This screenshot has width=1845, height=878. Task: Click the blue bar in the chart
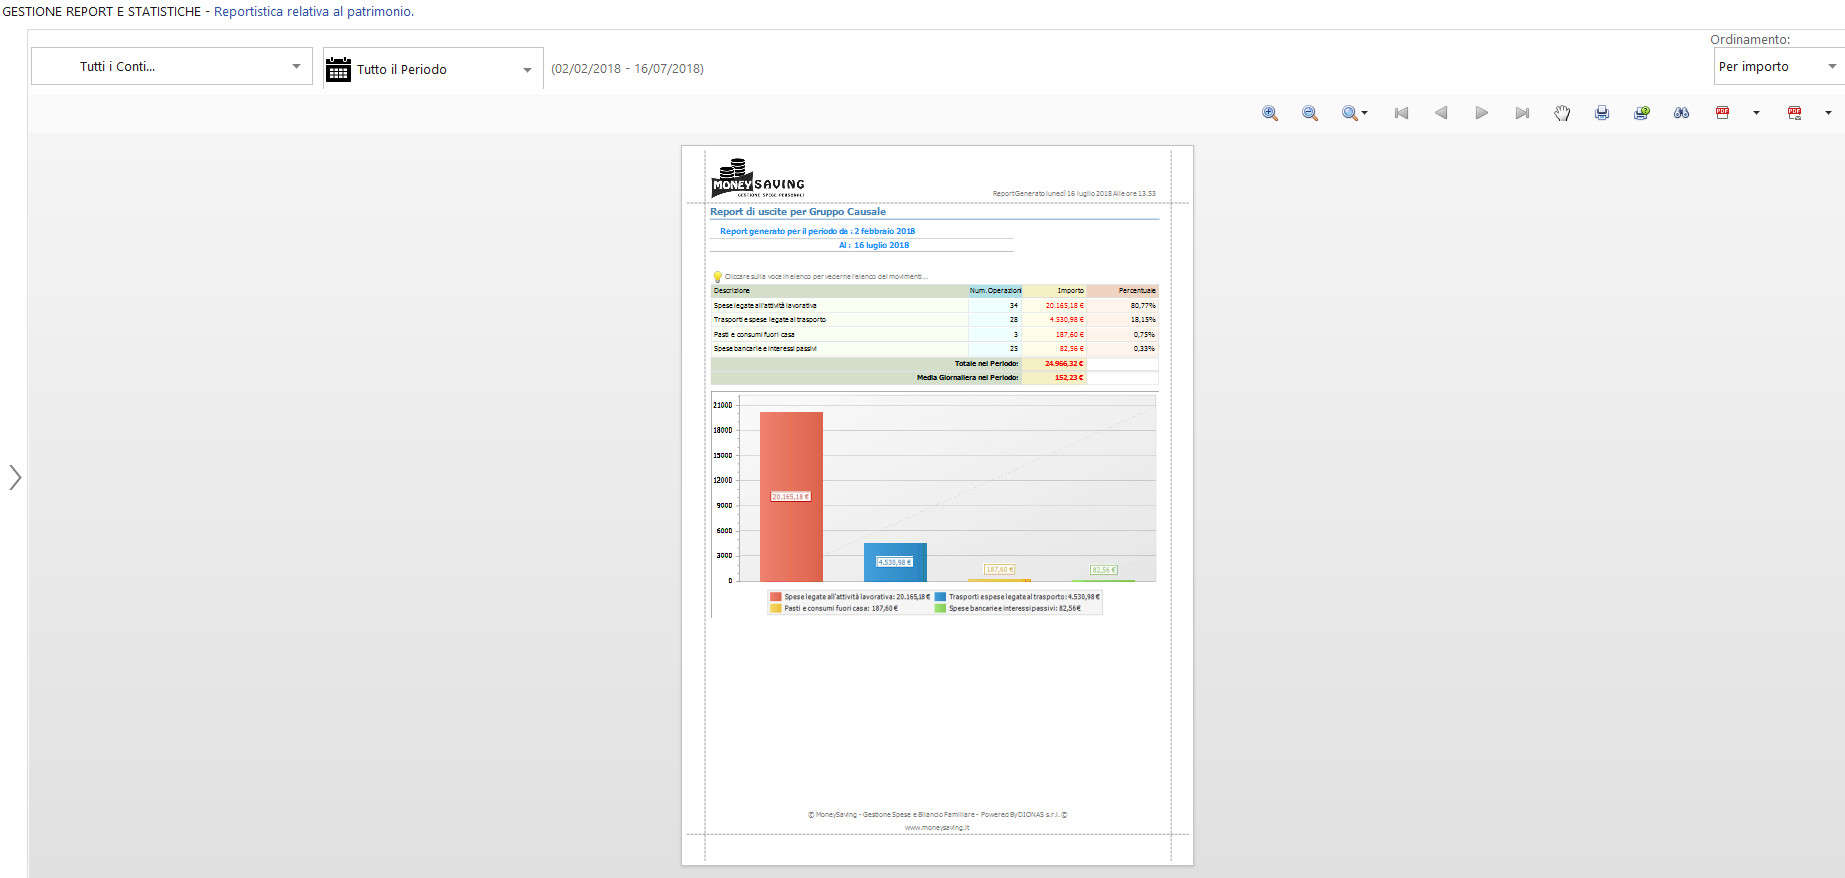(895, 563)
